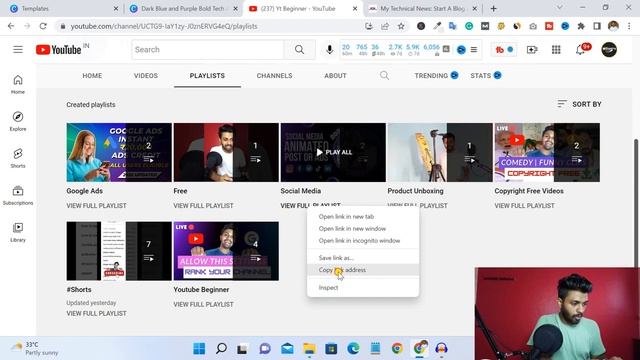
Task: View full playlist under Youtube Beginner
Action: click(x=203, y=304)
